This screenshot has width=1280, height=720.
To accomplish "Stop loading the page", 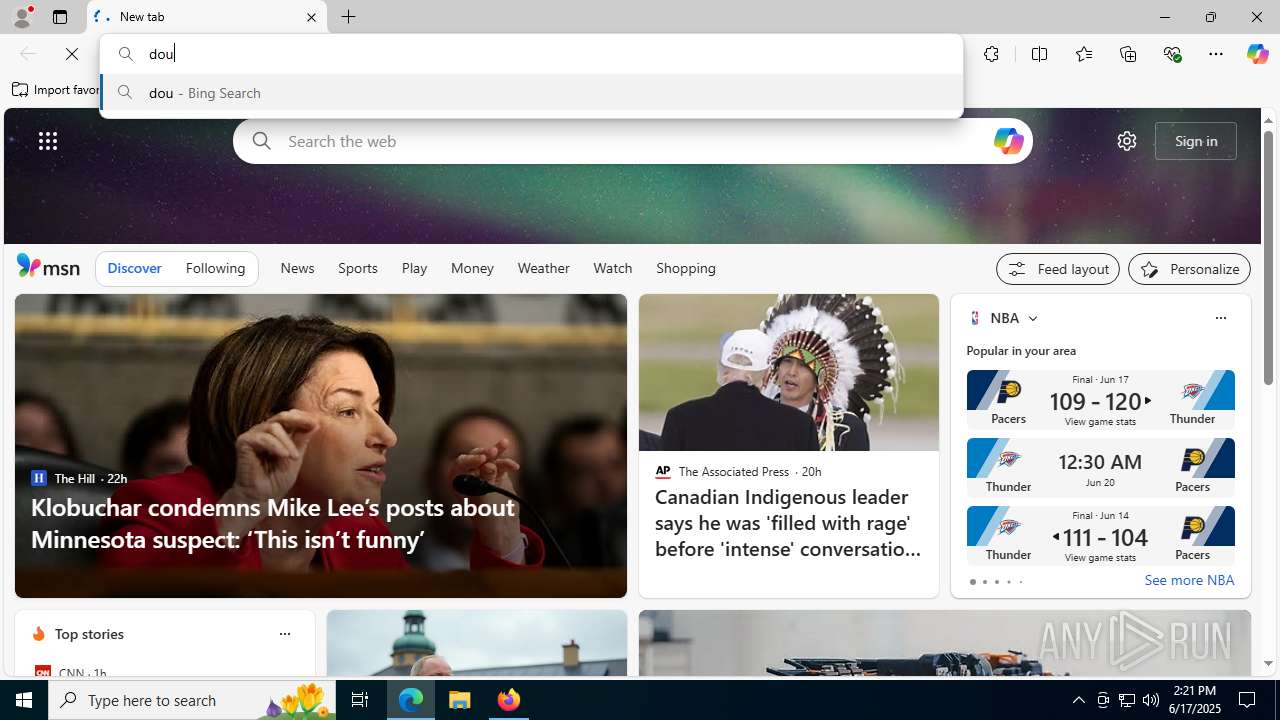I will coord(72,54).
